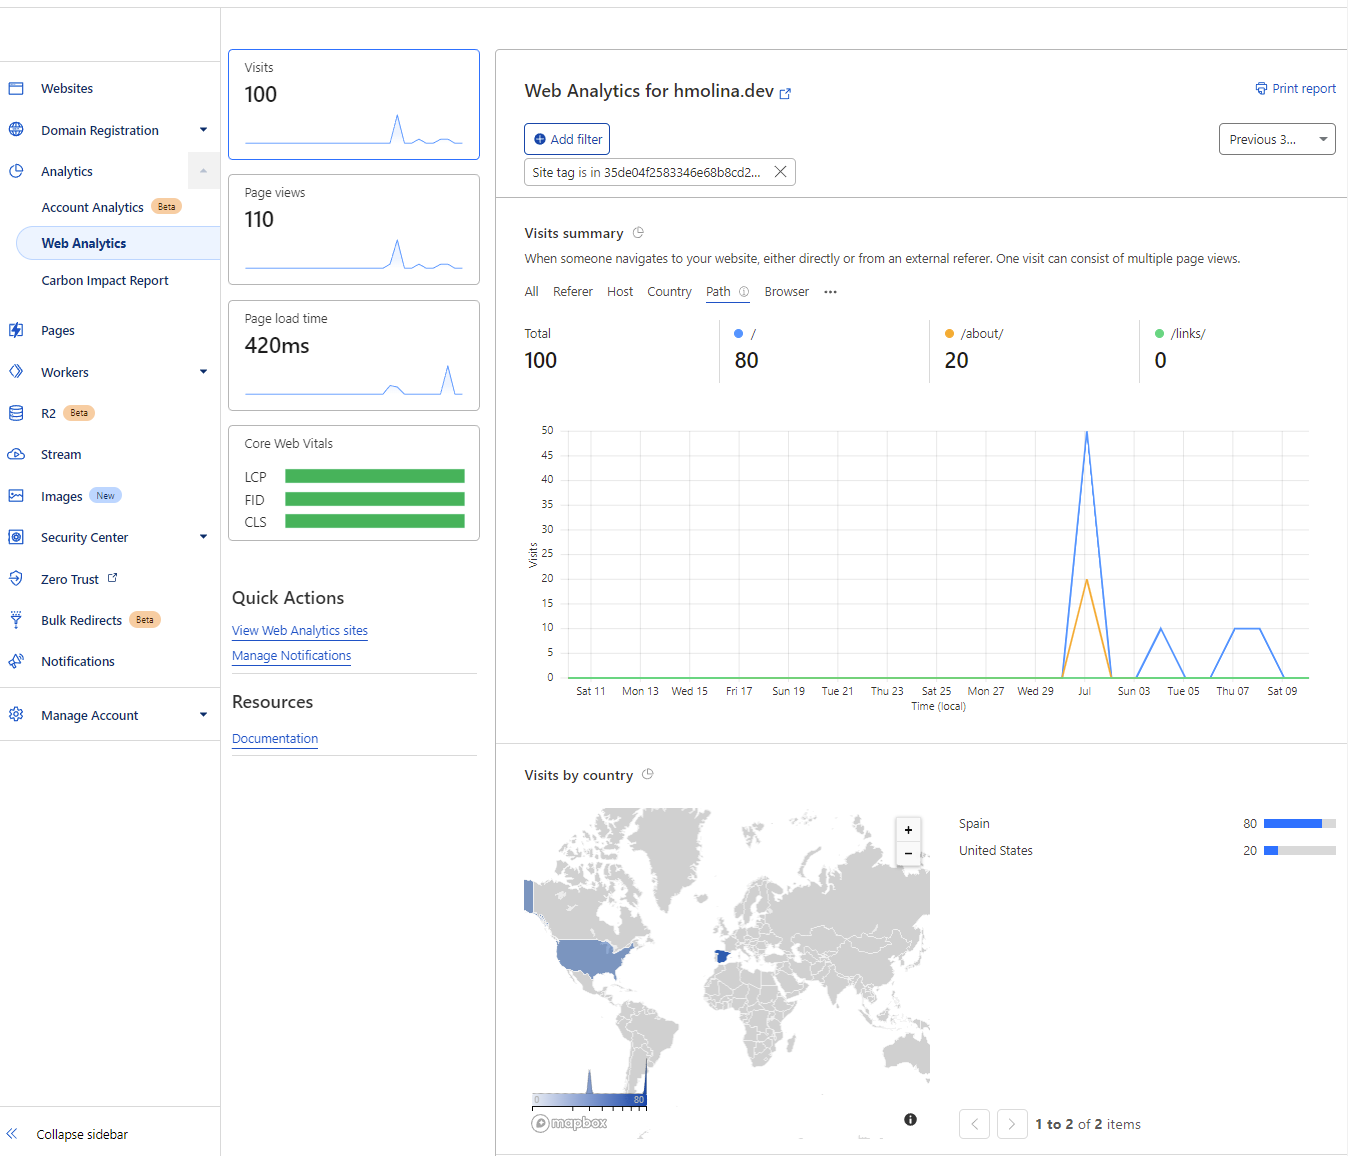Click the map zoom in button
1348x1156 pixels.
coord(908,829)
